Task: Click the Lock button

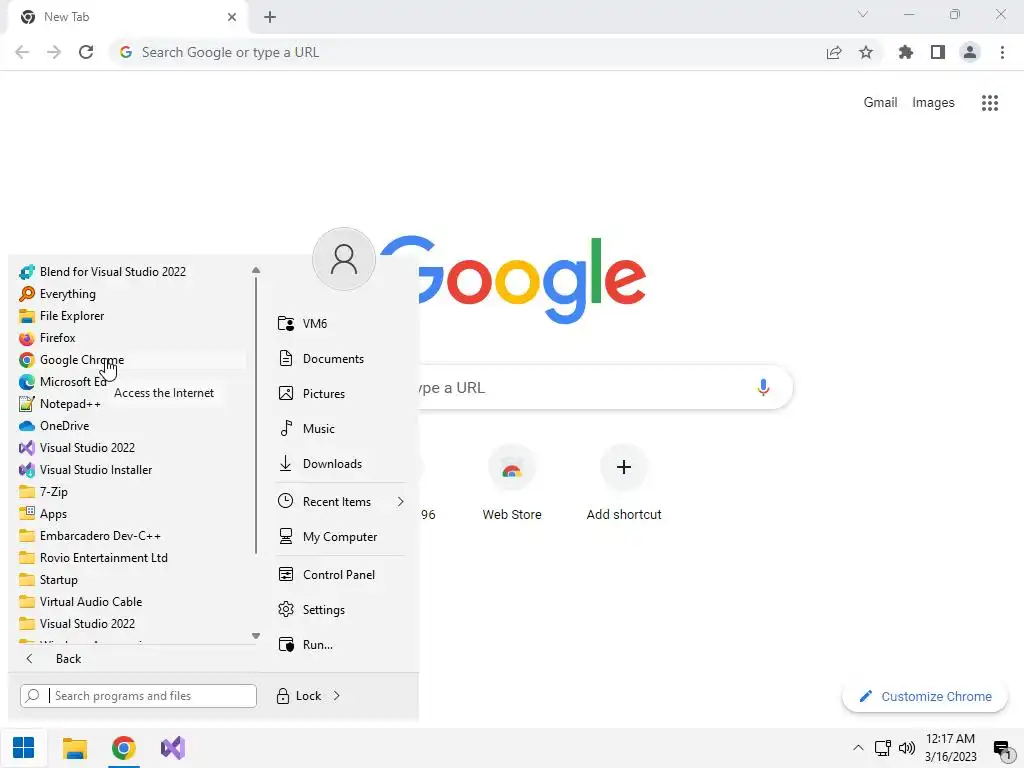Action: (299, 696)
